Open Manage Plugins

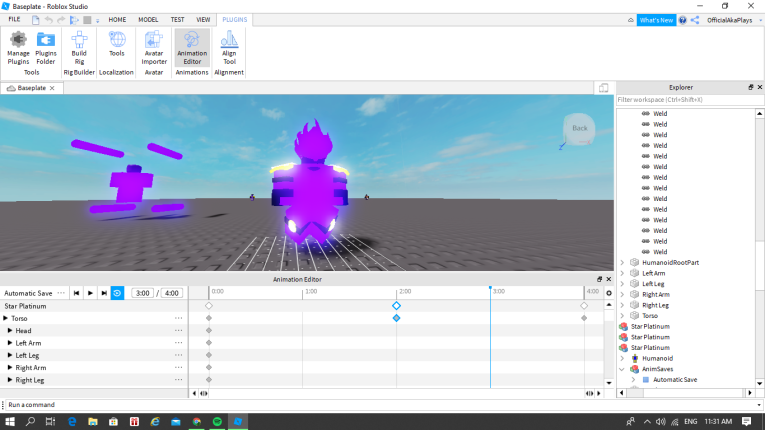point(18,48)
